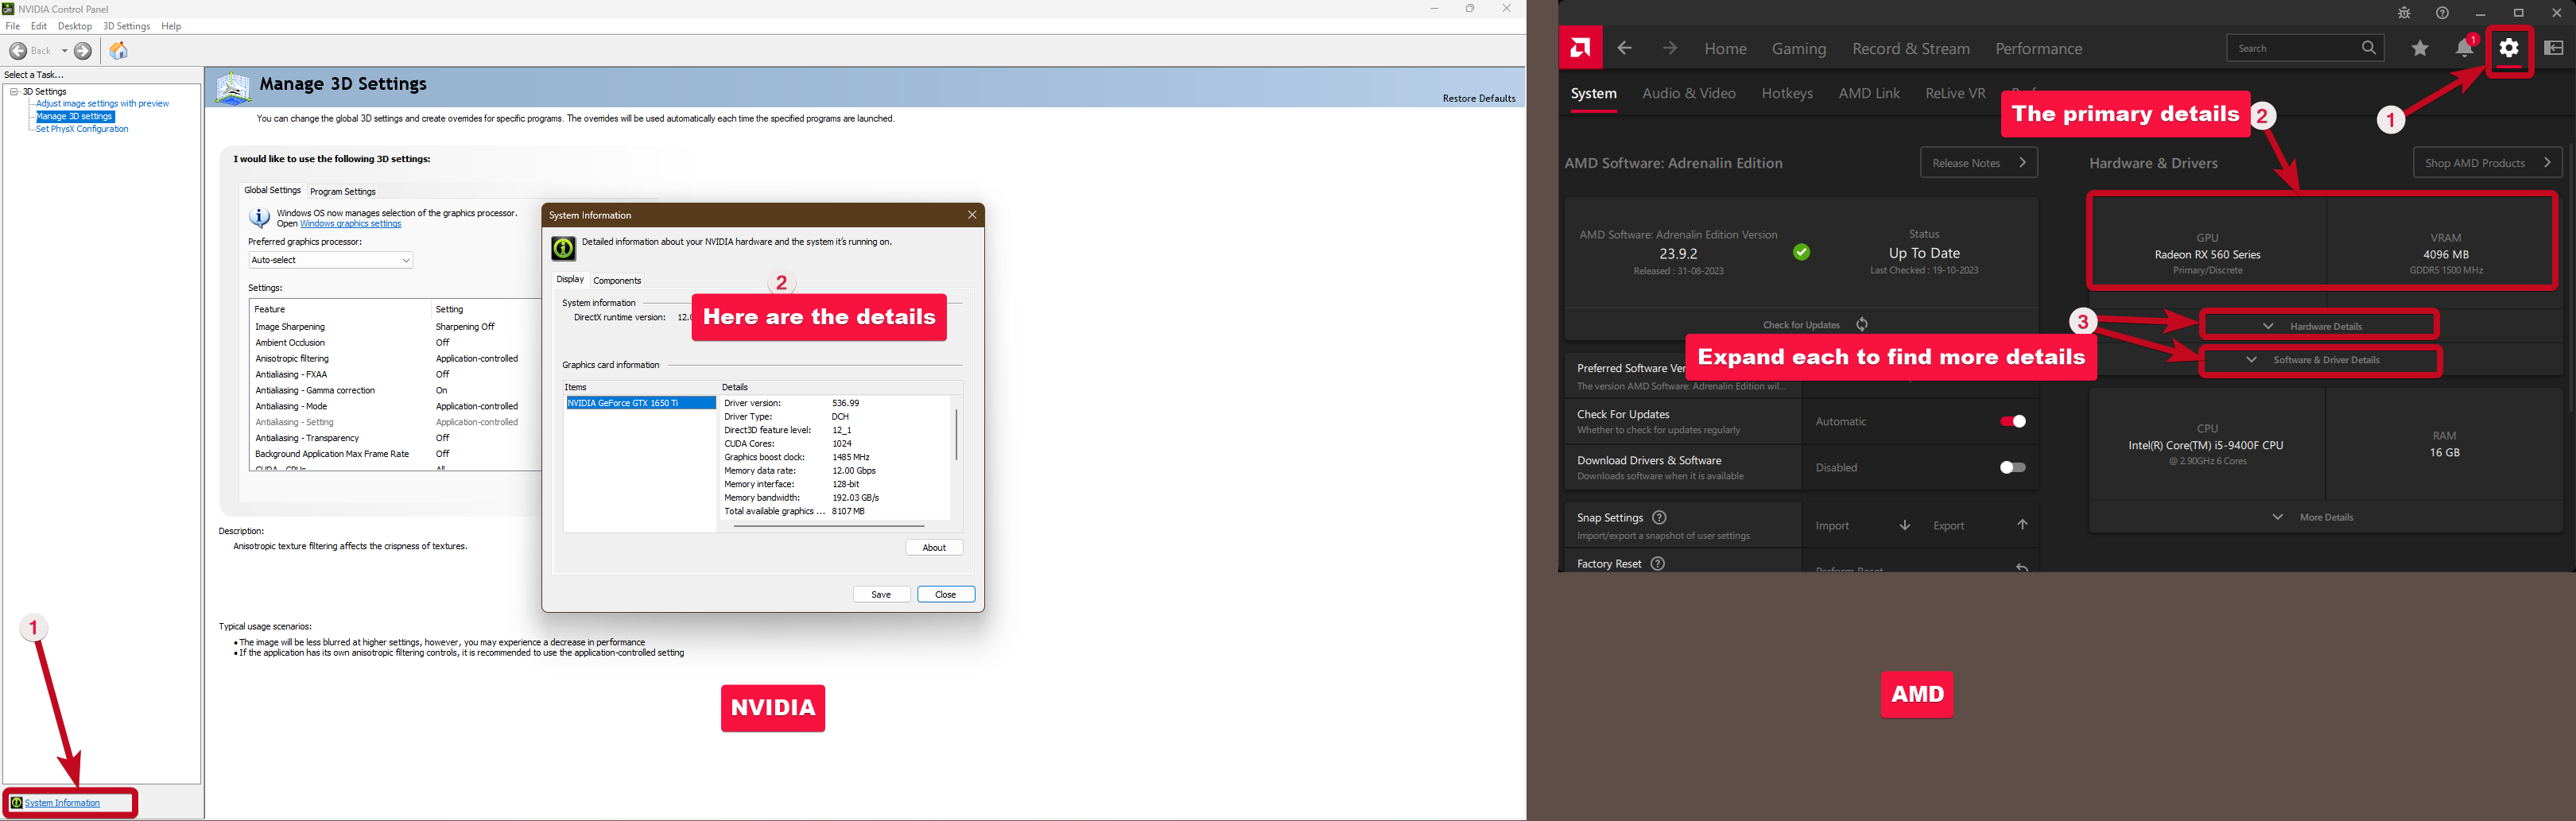
Task: Click the NVIDIA Forward arrow button
Action: point(83,51)
